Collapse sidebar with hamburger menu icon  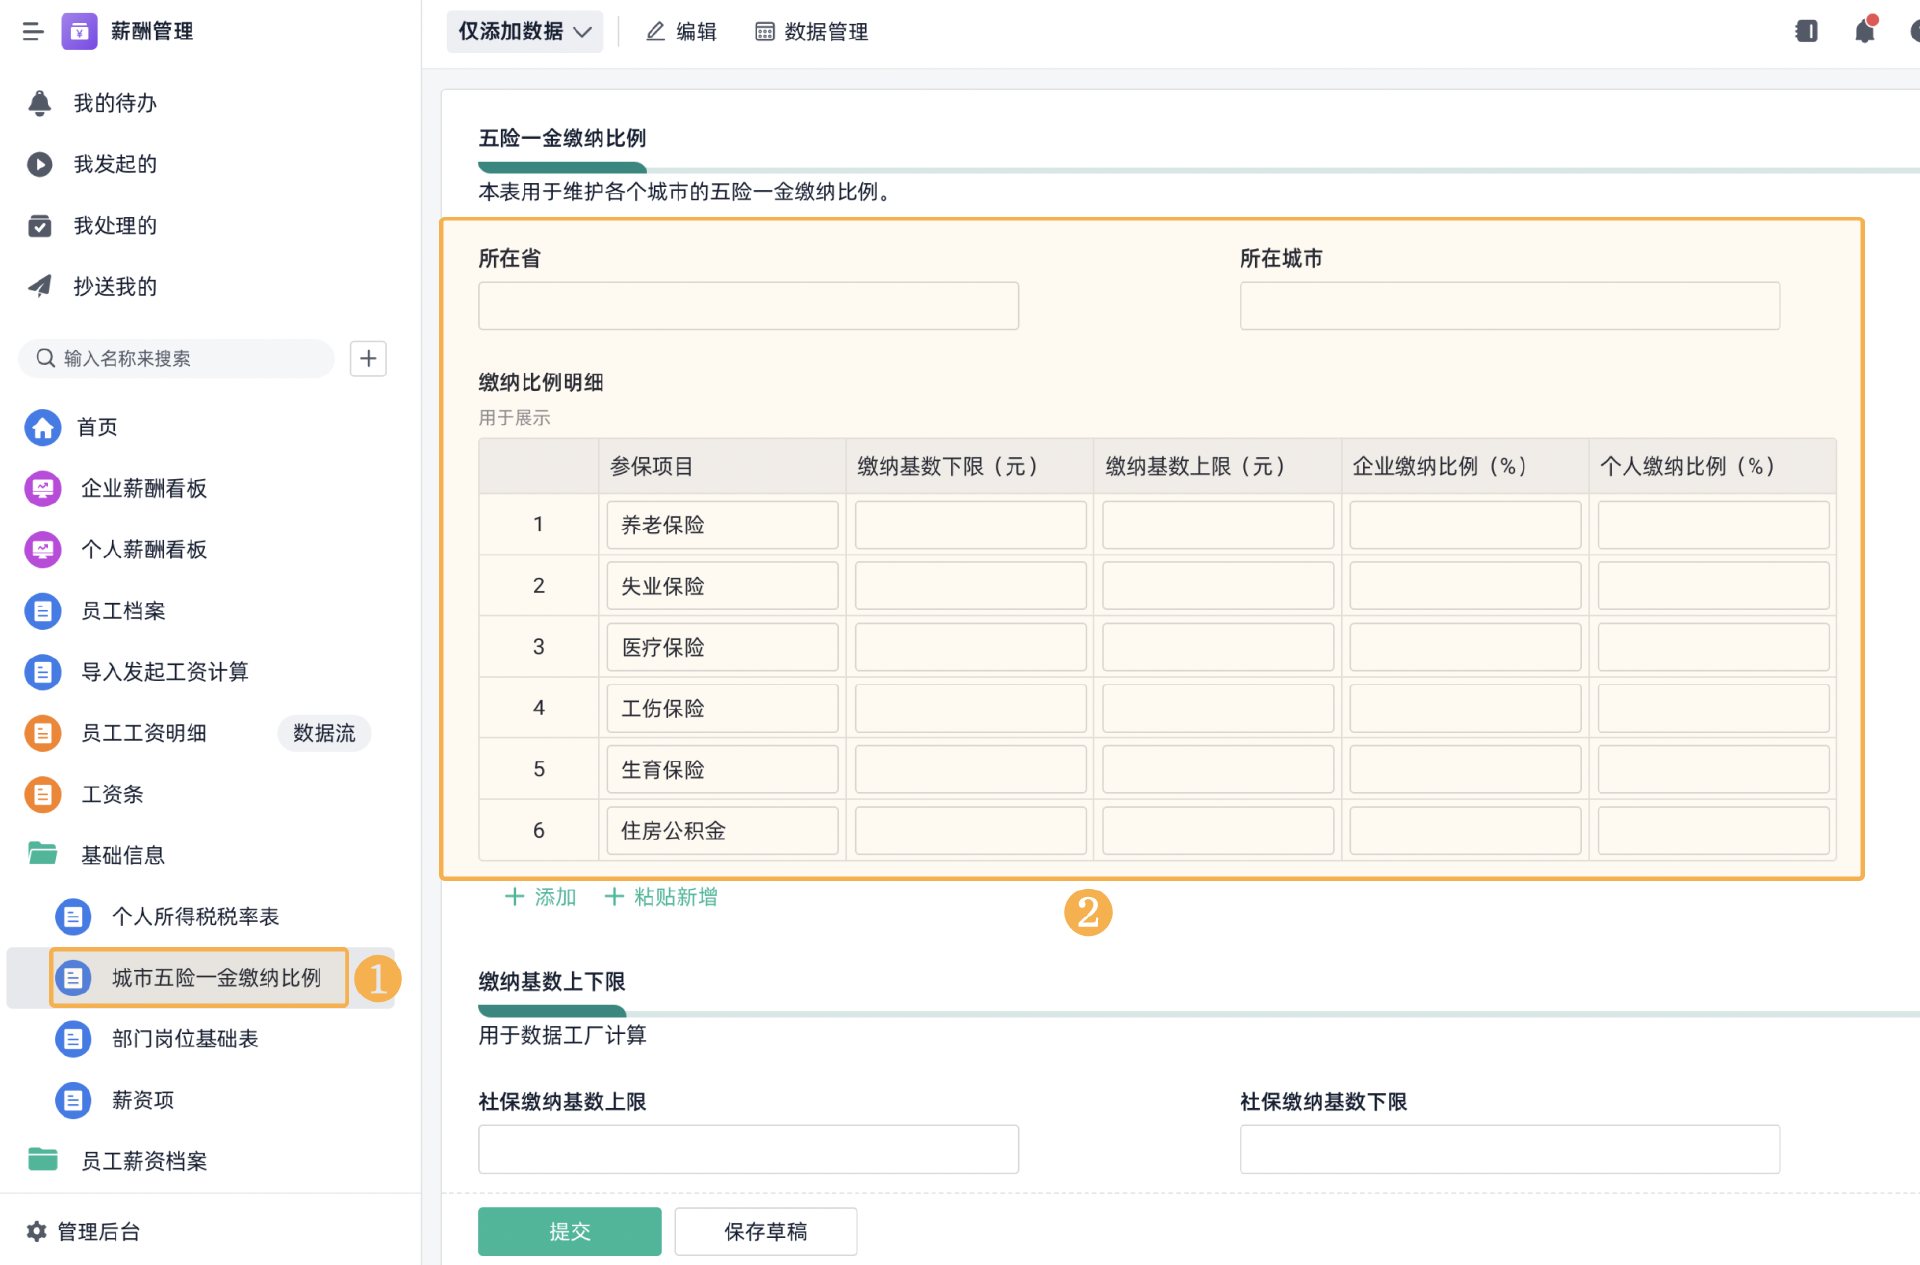pyautogui.click(x=33, y=32)
